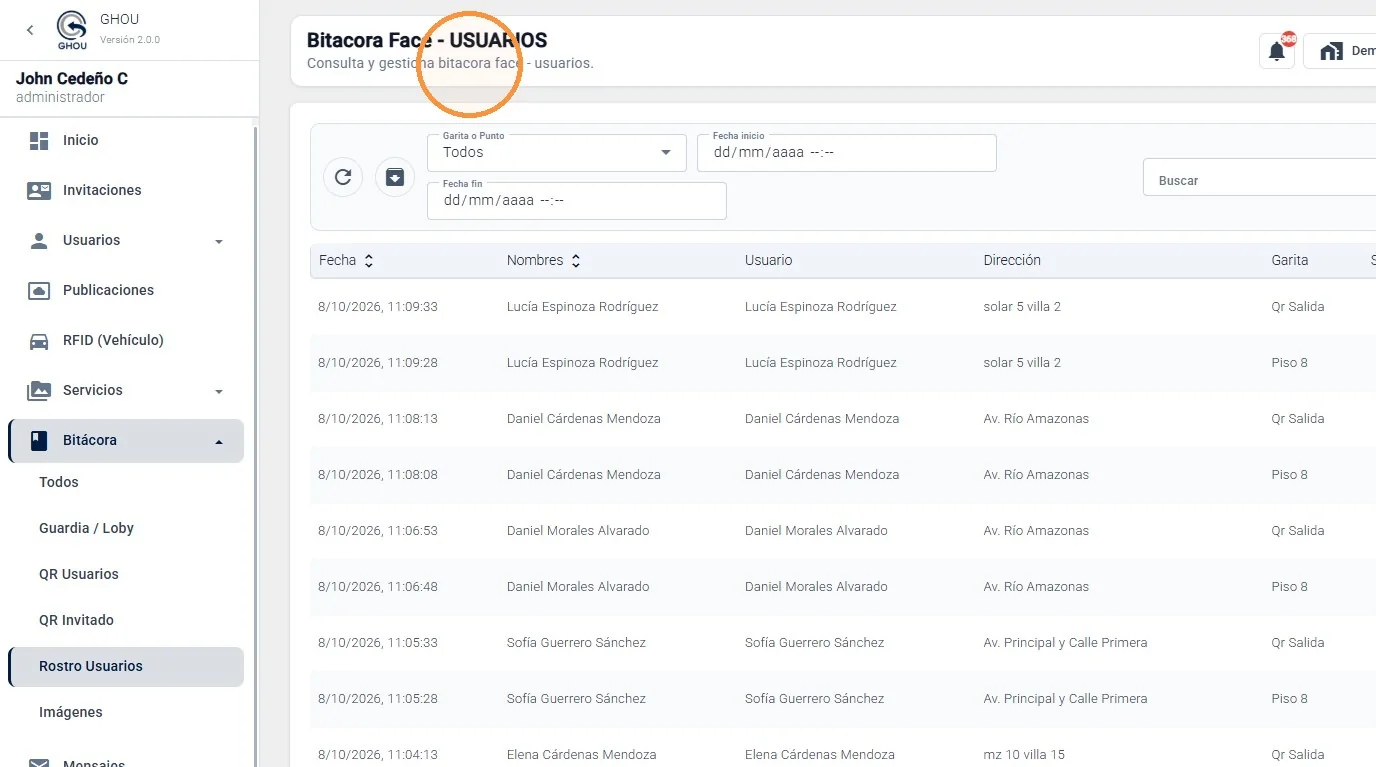1376x767 pixels.
Task: Click the RFID car icon
Action: [39, 340]
